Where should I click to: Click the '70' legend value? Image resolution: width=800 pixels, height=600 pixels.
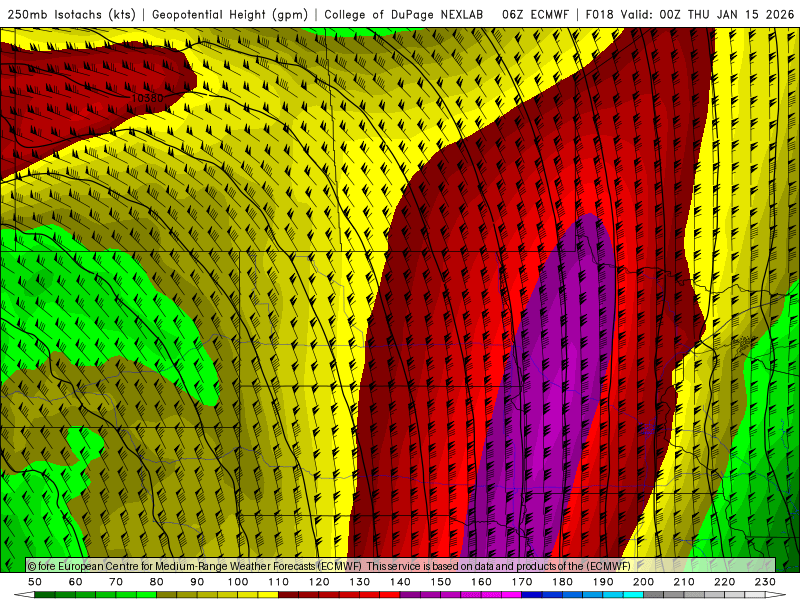(116, 582)
